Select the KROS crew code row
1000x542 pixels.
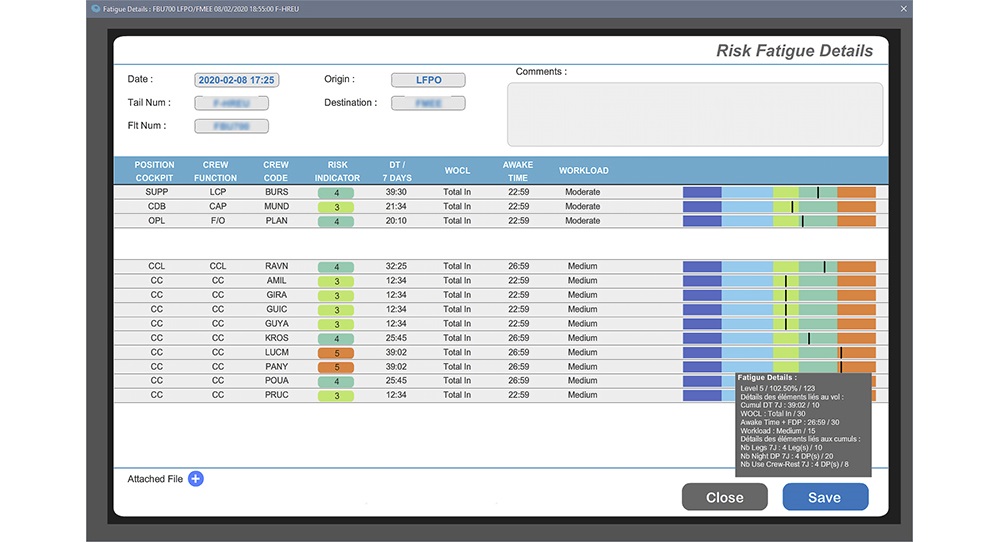(x=276, y=338)
